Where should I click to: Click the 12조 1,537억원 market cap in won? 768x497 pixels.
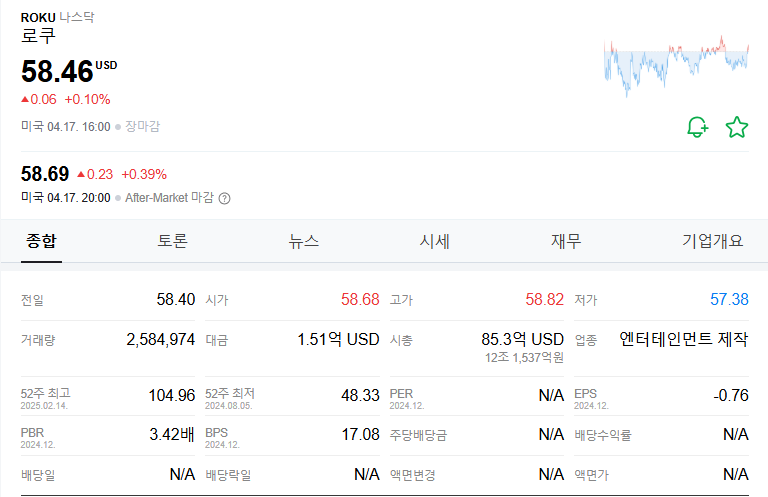click(524, 358)
